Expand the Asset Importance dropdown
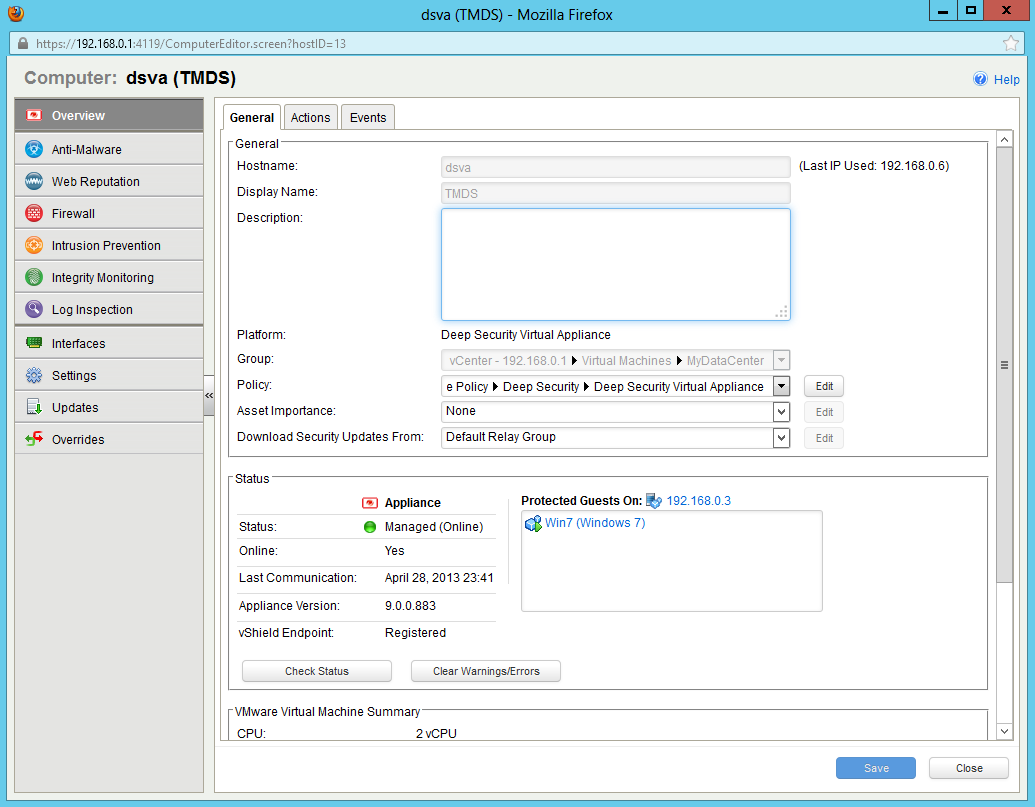The width and height of the screenshot is (1035, 807). (x=782, y=412)
